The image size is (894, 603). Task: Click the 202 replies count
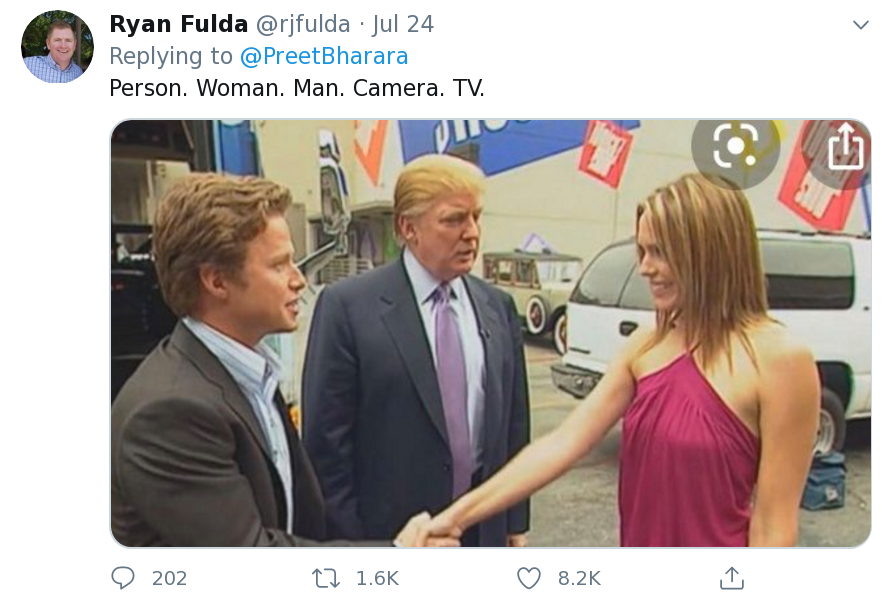169,578
